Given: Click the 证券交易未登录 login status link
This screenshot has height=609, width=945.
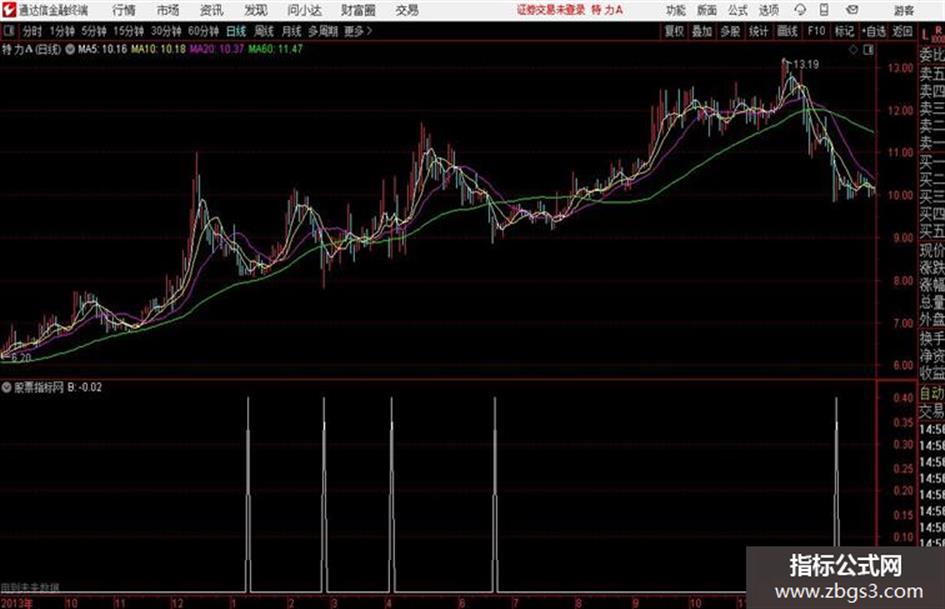Looking at the screenshot, I should pyautogui.click(x=551, y=10).
